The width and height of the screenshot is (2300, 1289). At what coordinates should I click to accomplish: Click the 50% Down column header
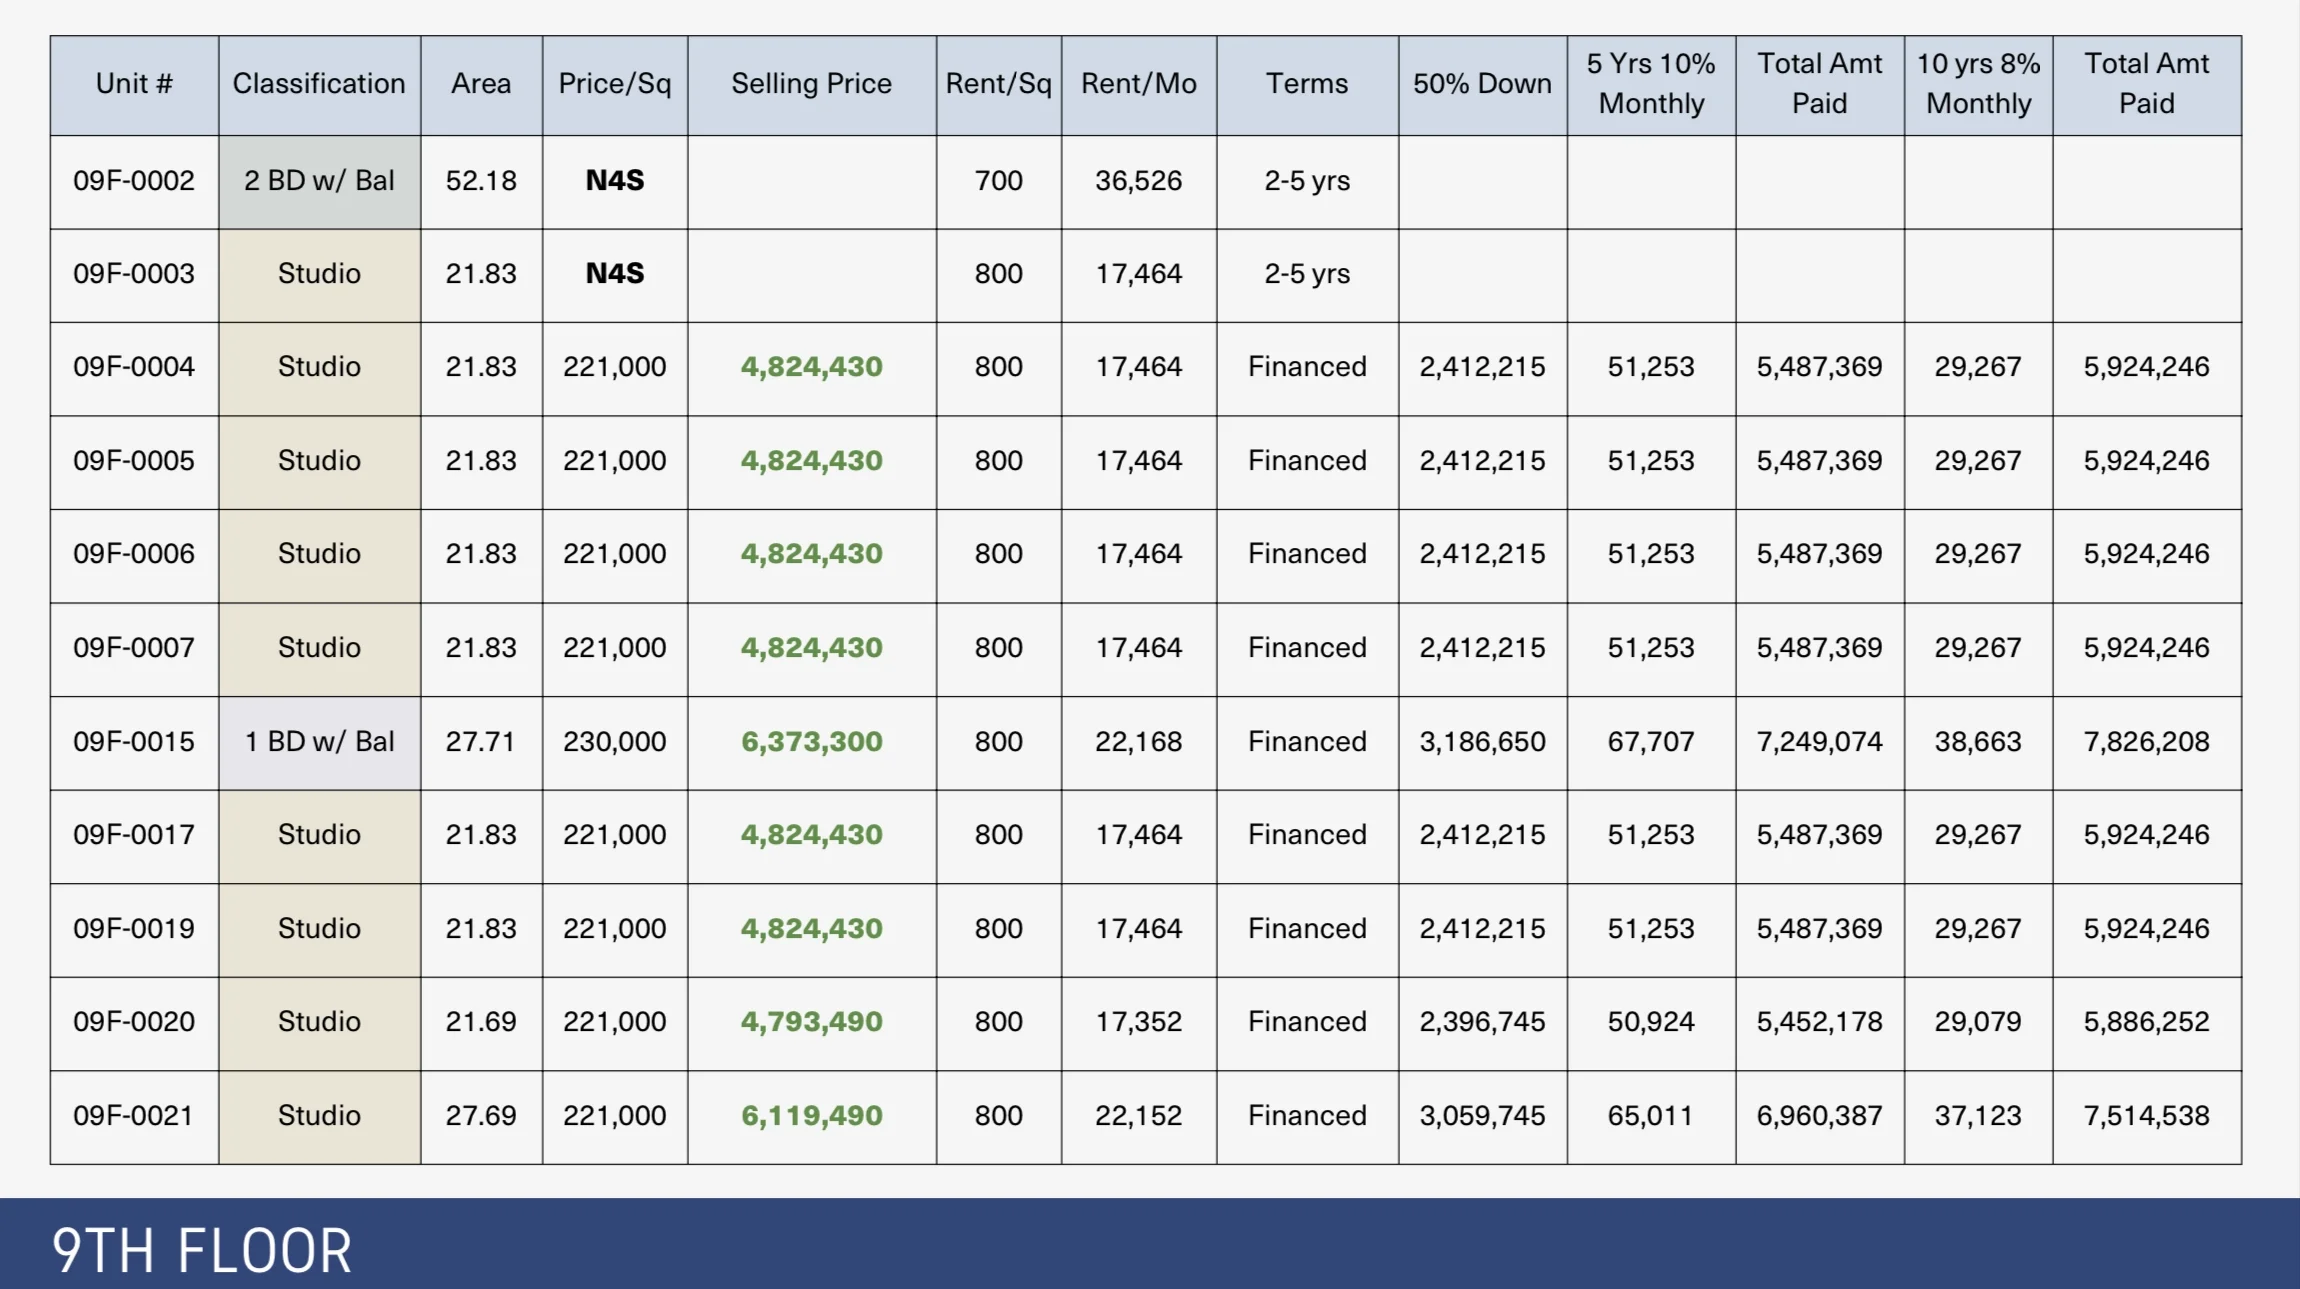pyautogui.click(x=1482, y=84)
